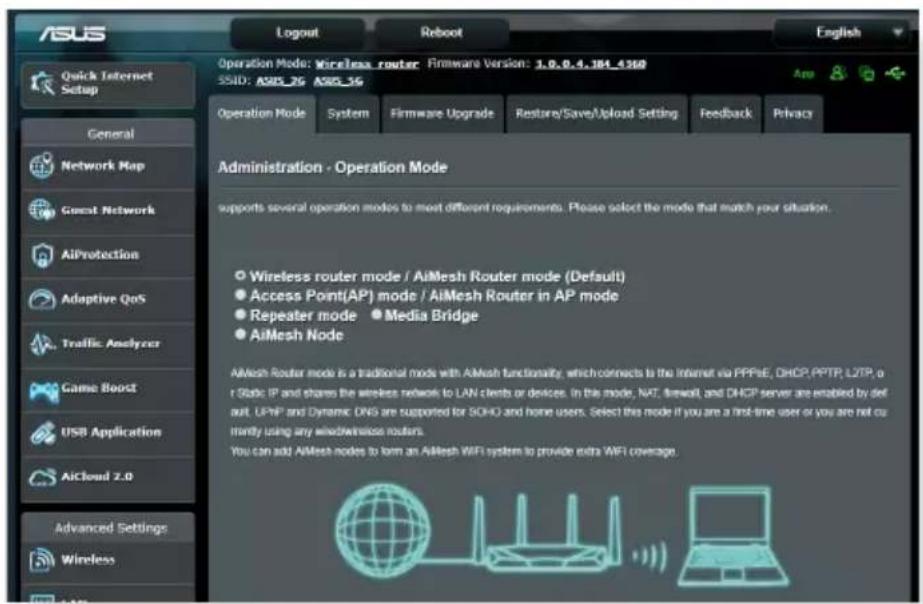The height and width of the screenshot is (604, 923).
Task: Open Adaptive QoS menu label
Action: [x=104, y=299]
